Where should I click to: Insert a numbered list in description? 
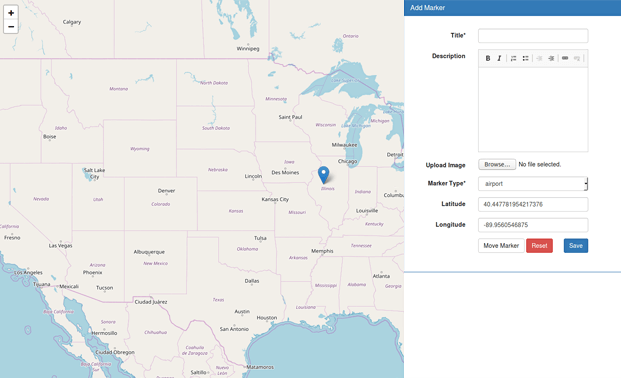[x=513, y=58]
